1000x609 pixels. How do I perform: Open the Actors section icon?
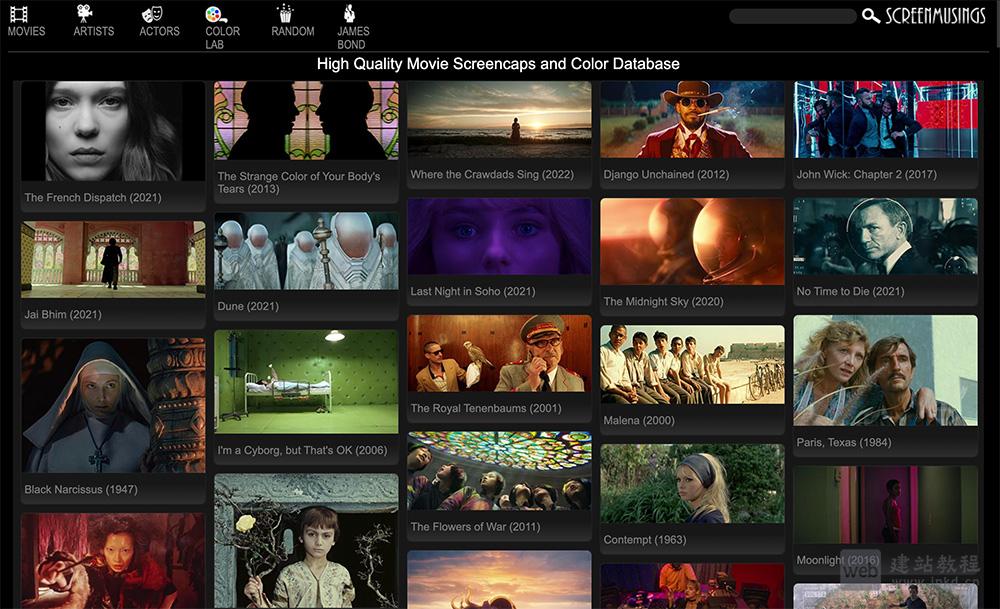(158, 15)
